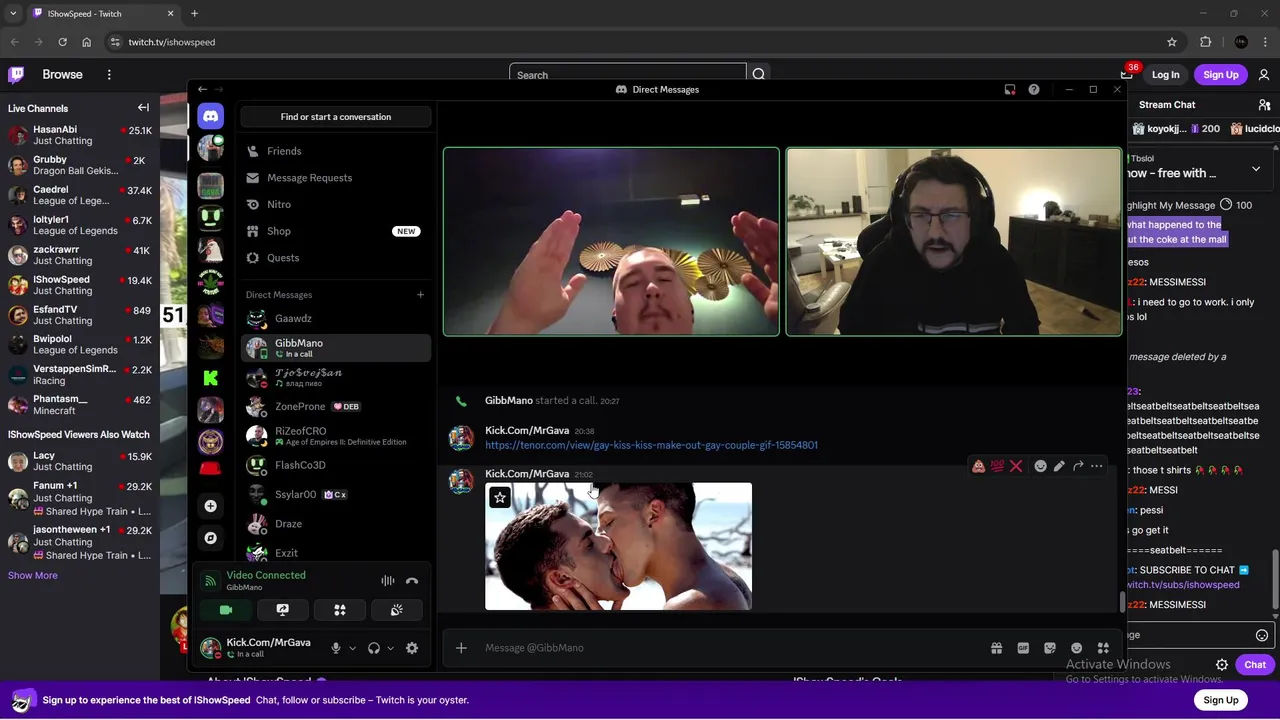Open Discover servers compass icon

pos(210,538)
